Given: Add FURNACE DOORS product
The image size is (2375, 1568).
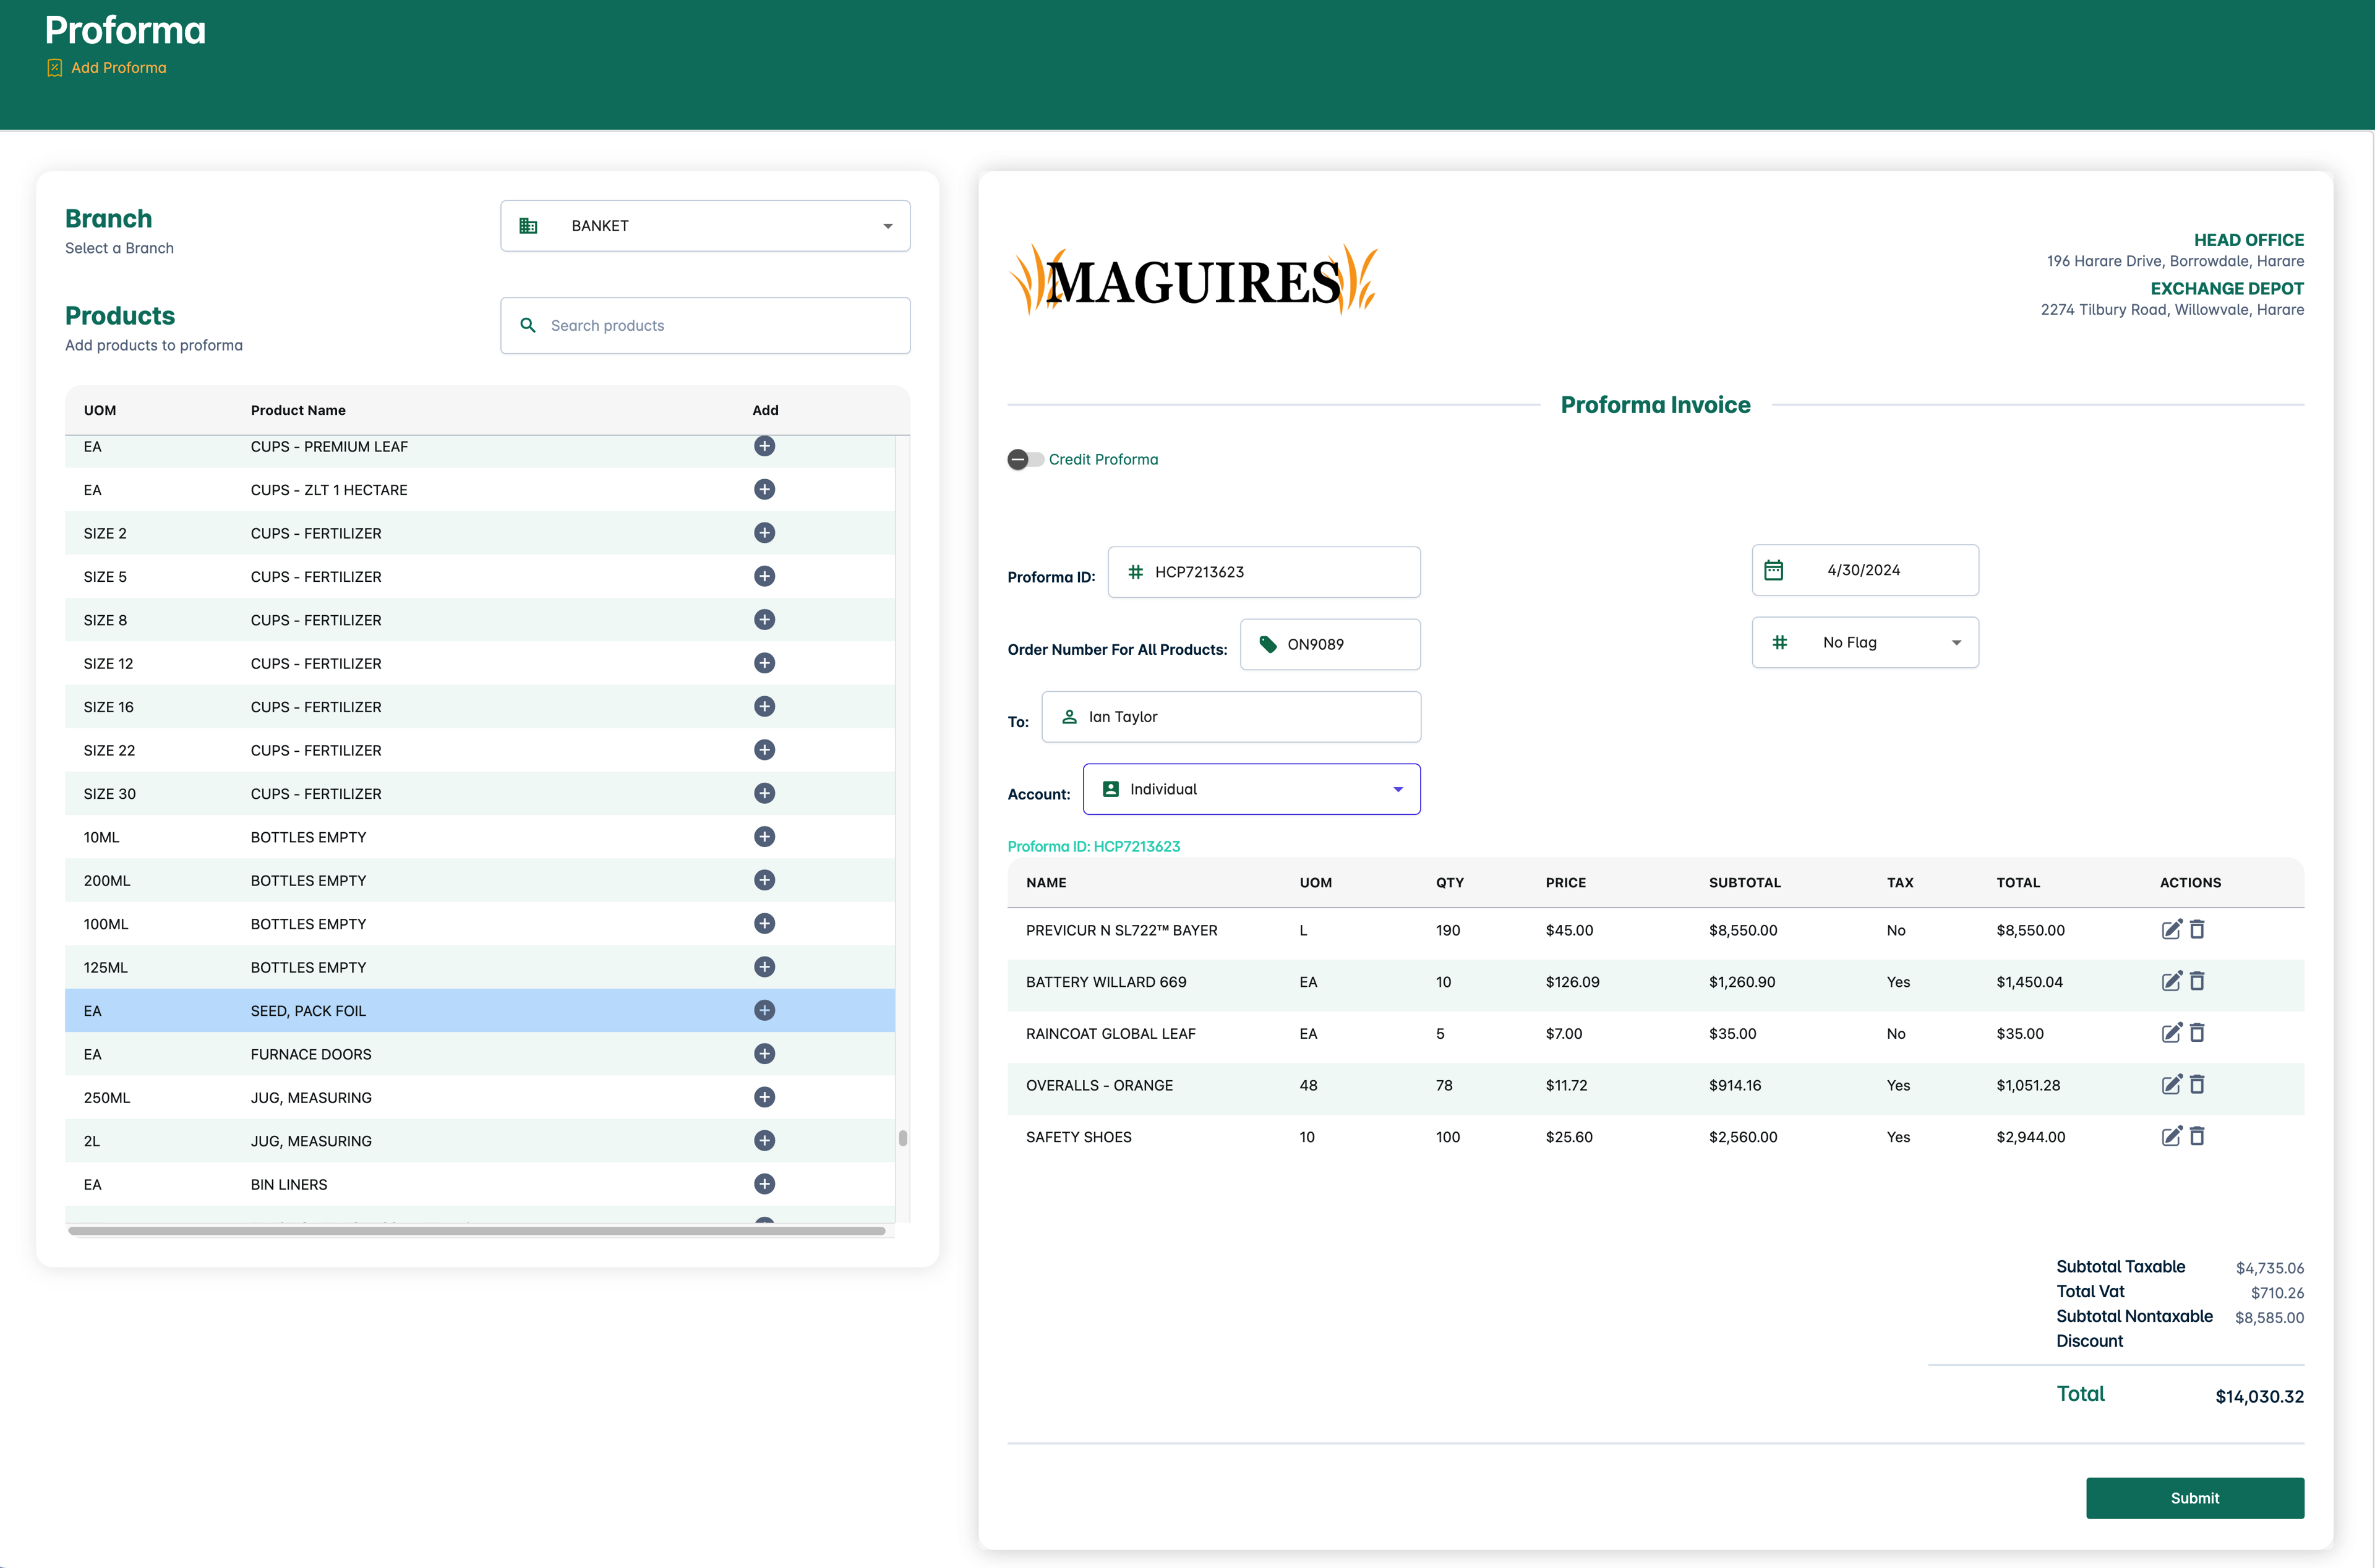Looking at the screenshot, I should (764, 1053).
